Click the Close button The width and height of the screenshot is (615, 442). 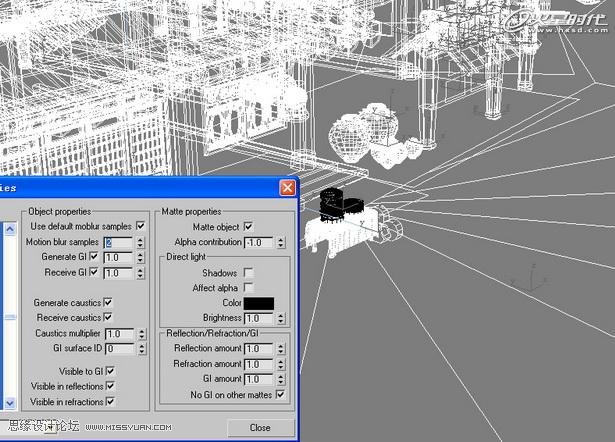tap(260, 427)
